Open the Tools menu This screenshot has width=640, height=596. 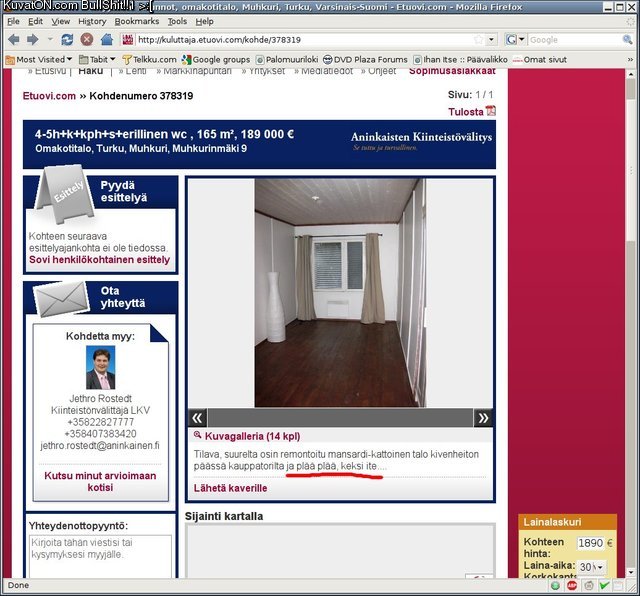pyautogui.click(x=177, y=22)
